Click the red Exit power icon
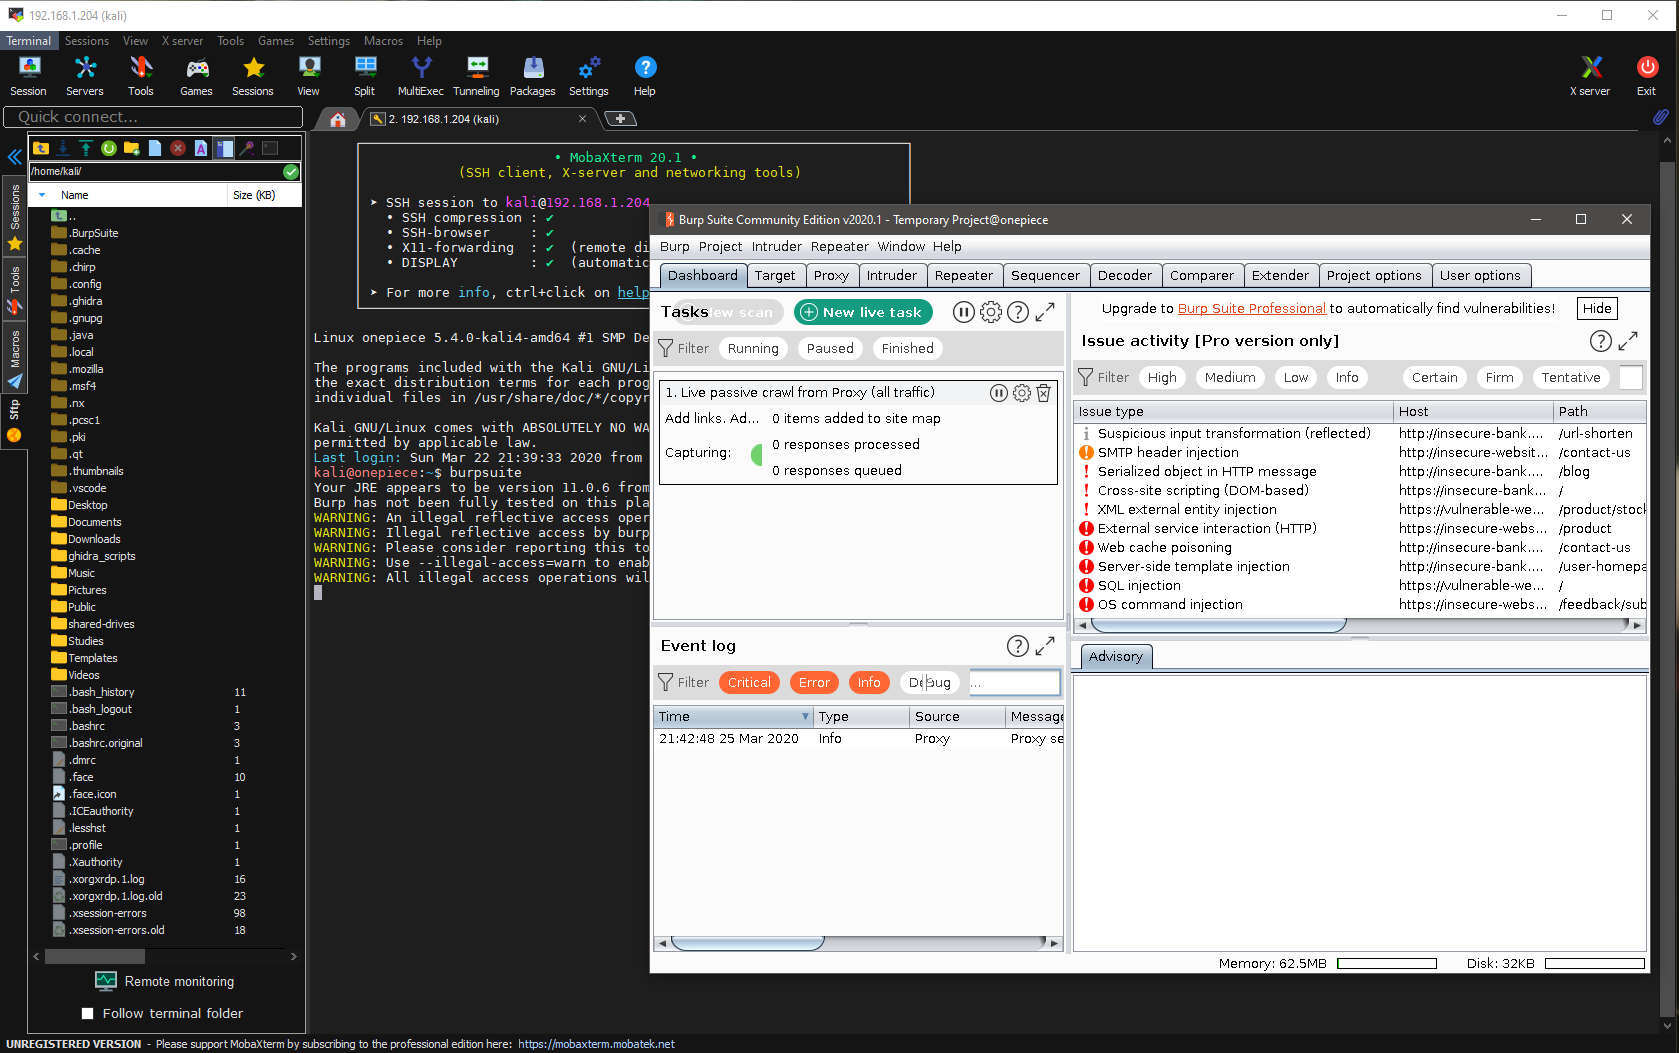 (1647, 76)
